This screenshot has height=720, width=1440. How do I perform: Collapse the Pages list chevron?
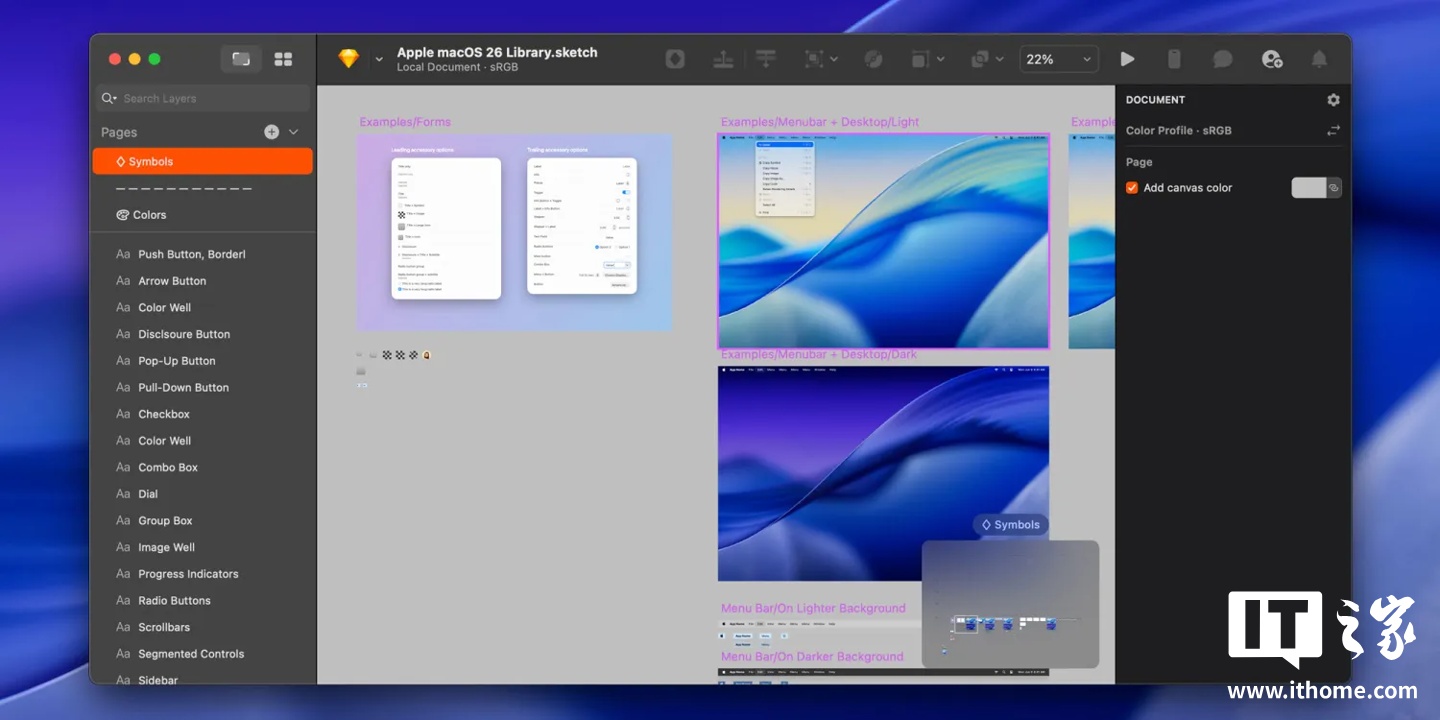click(x=294, y=132)
